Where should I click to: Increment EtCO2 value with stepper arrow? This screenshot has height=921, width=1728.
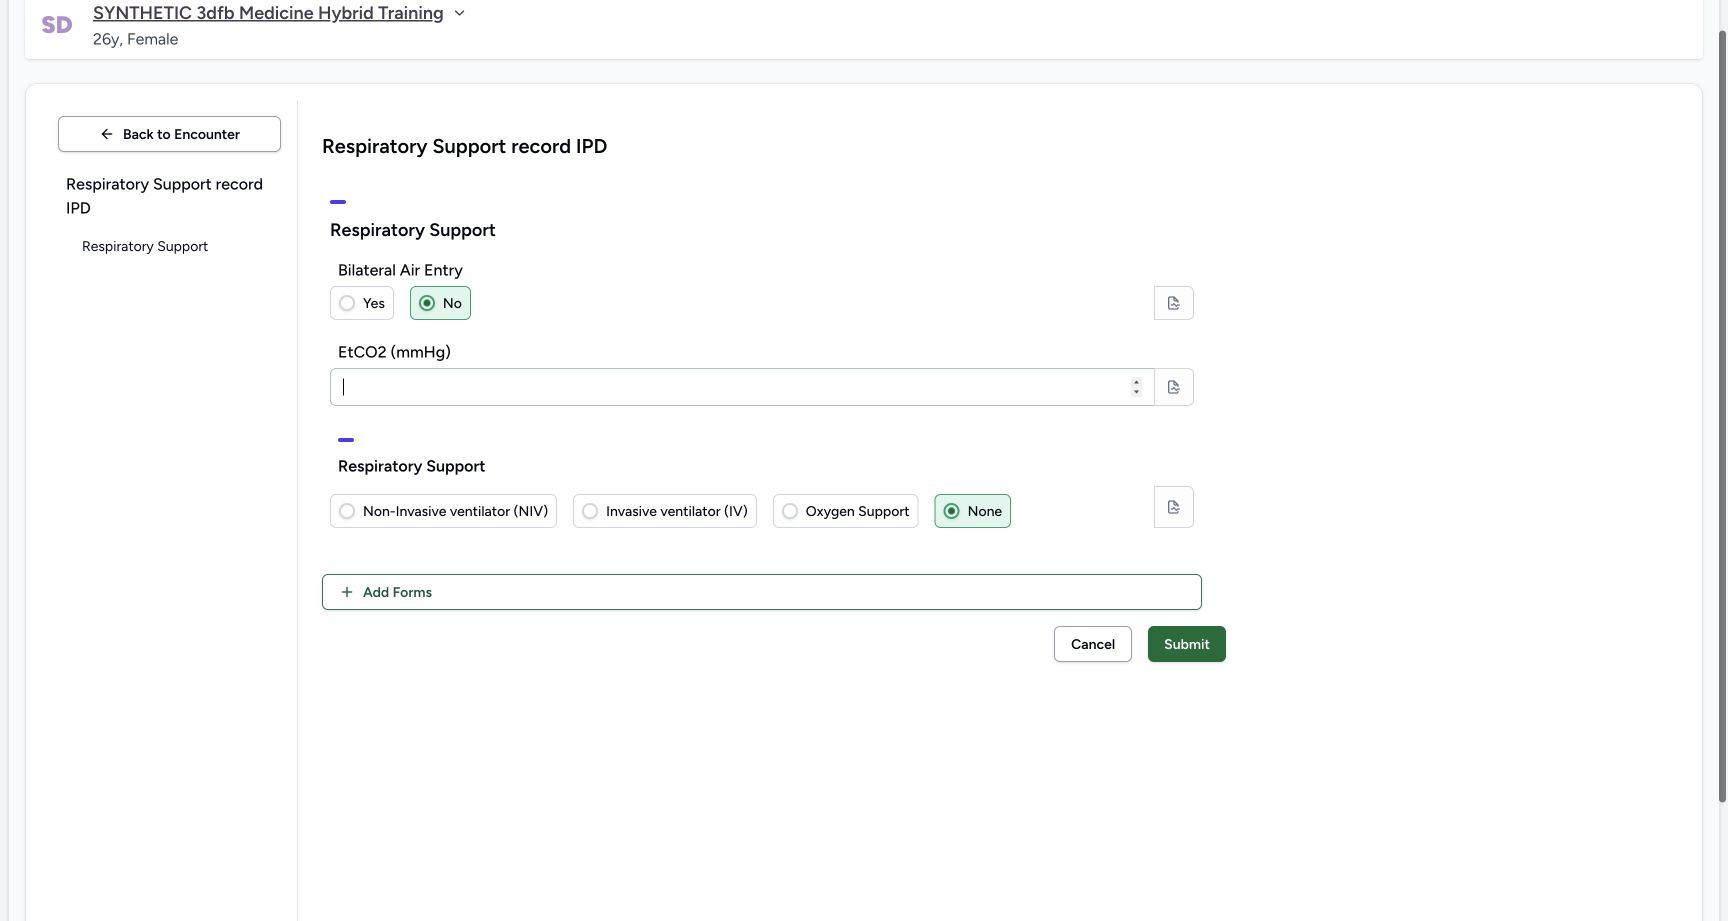(1136, 382)
